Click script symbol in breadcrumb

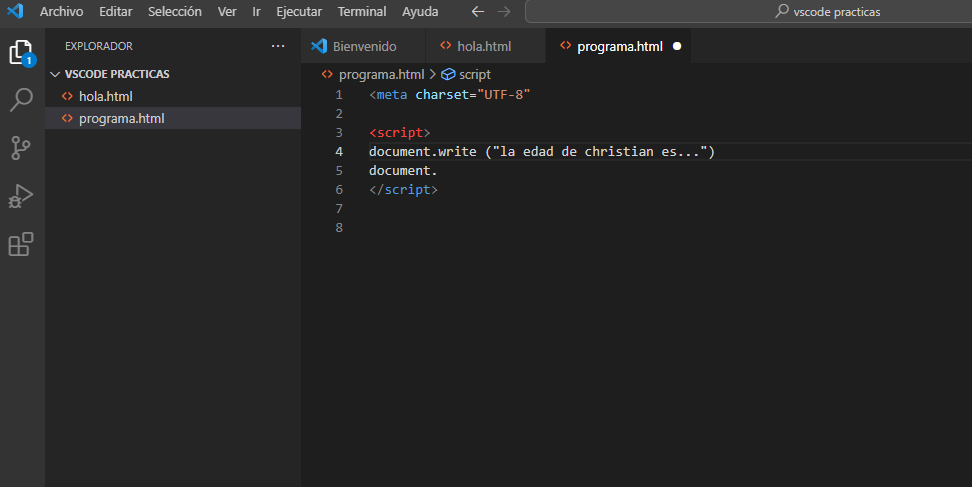click(474, 74)
